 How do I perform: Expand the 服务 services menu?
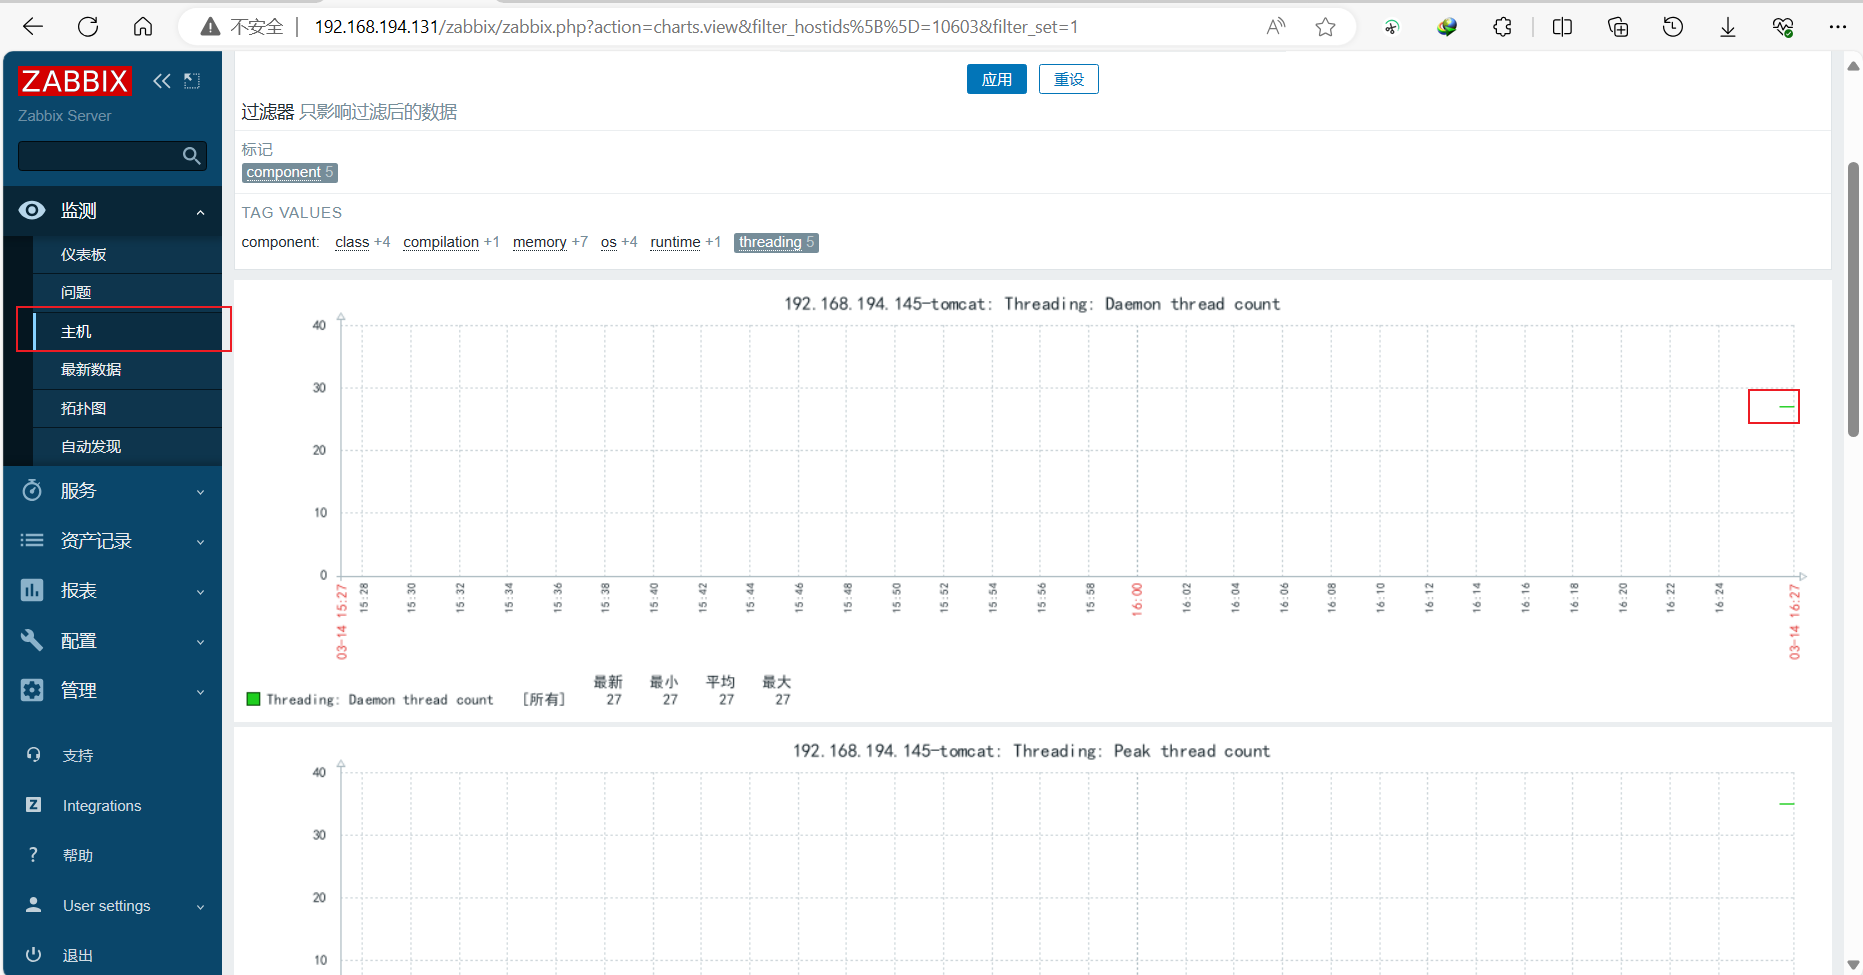click(113, 491)
